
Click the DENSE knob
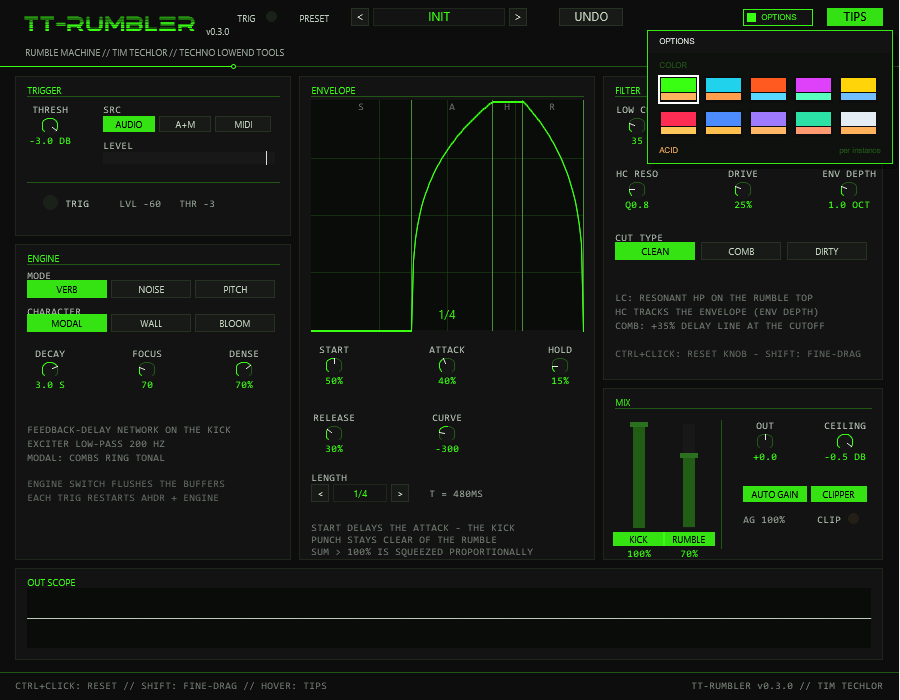pyautogui.click(x=244, y=370)
